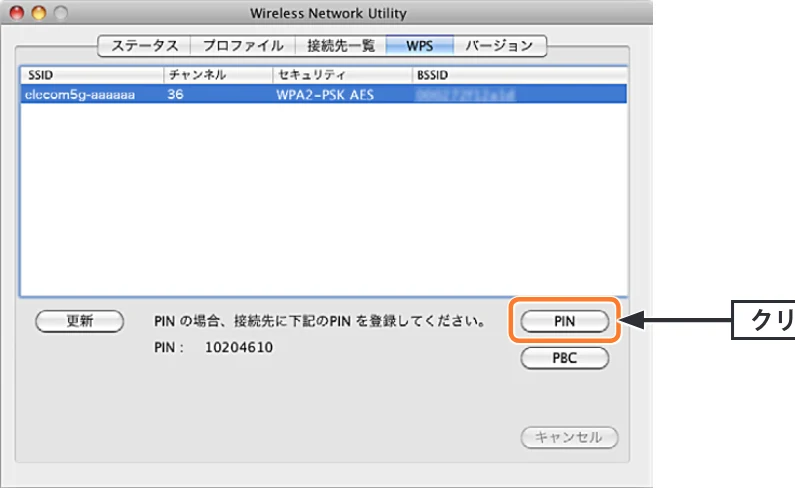Click the BSSID column header

pyautogui.click(x=520, y=75)
